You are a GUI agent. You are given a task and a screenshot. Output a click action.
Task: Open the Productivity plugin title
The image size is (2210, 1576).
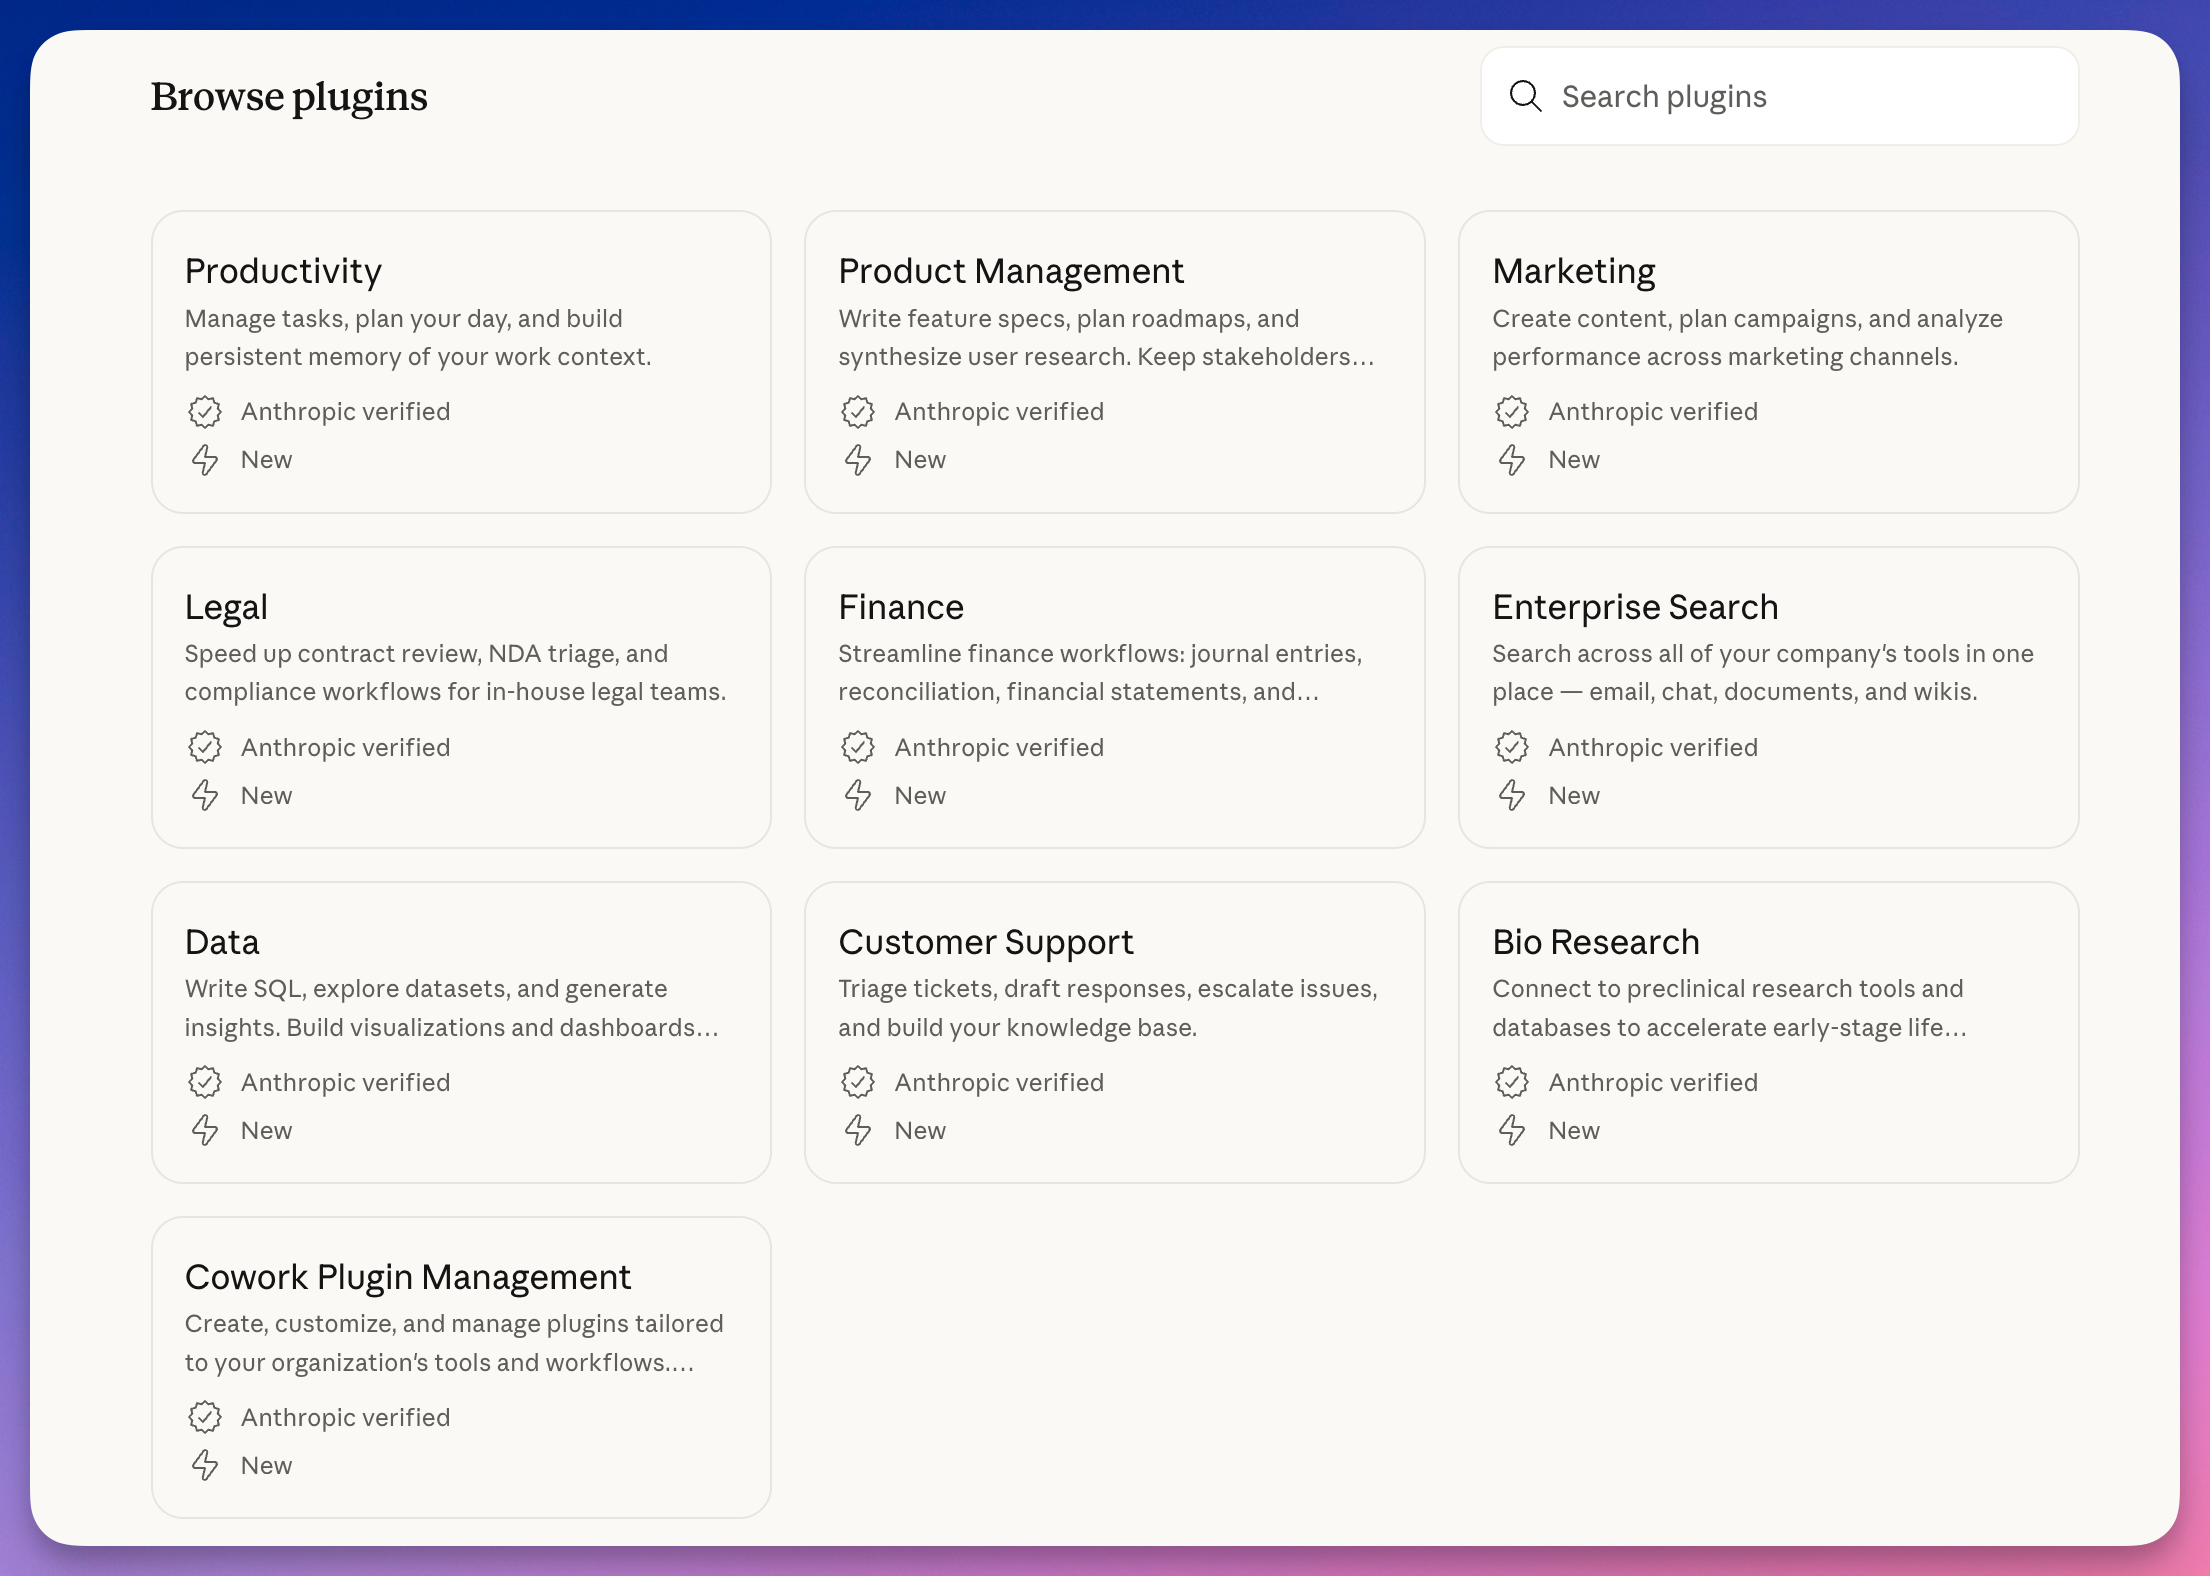(283, 271)
